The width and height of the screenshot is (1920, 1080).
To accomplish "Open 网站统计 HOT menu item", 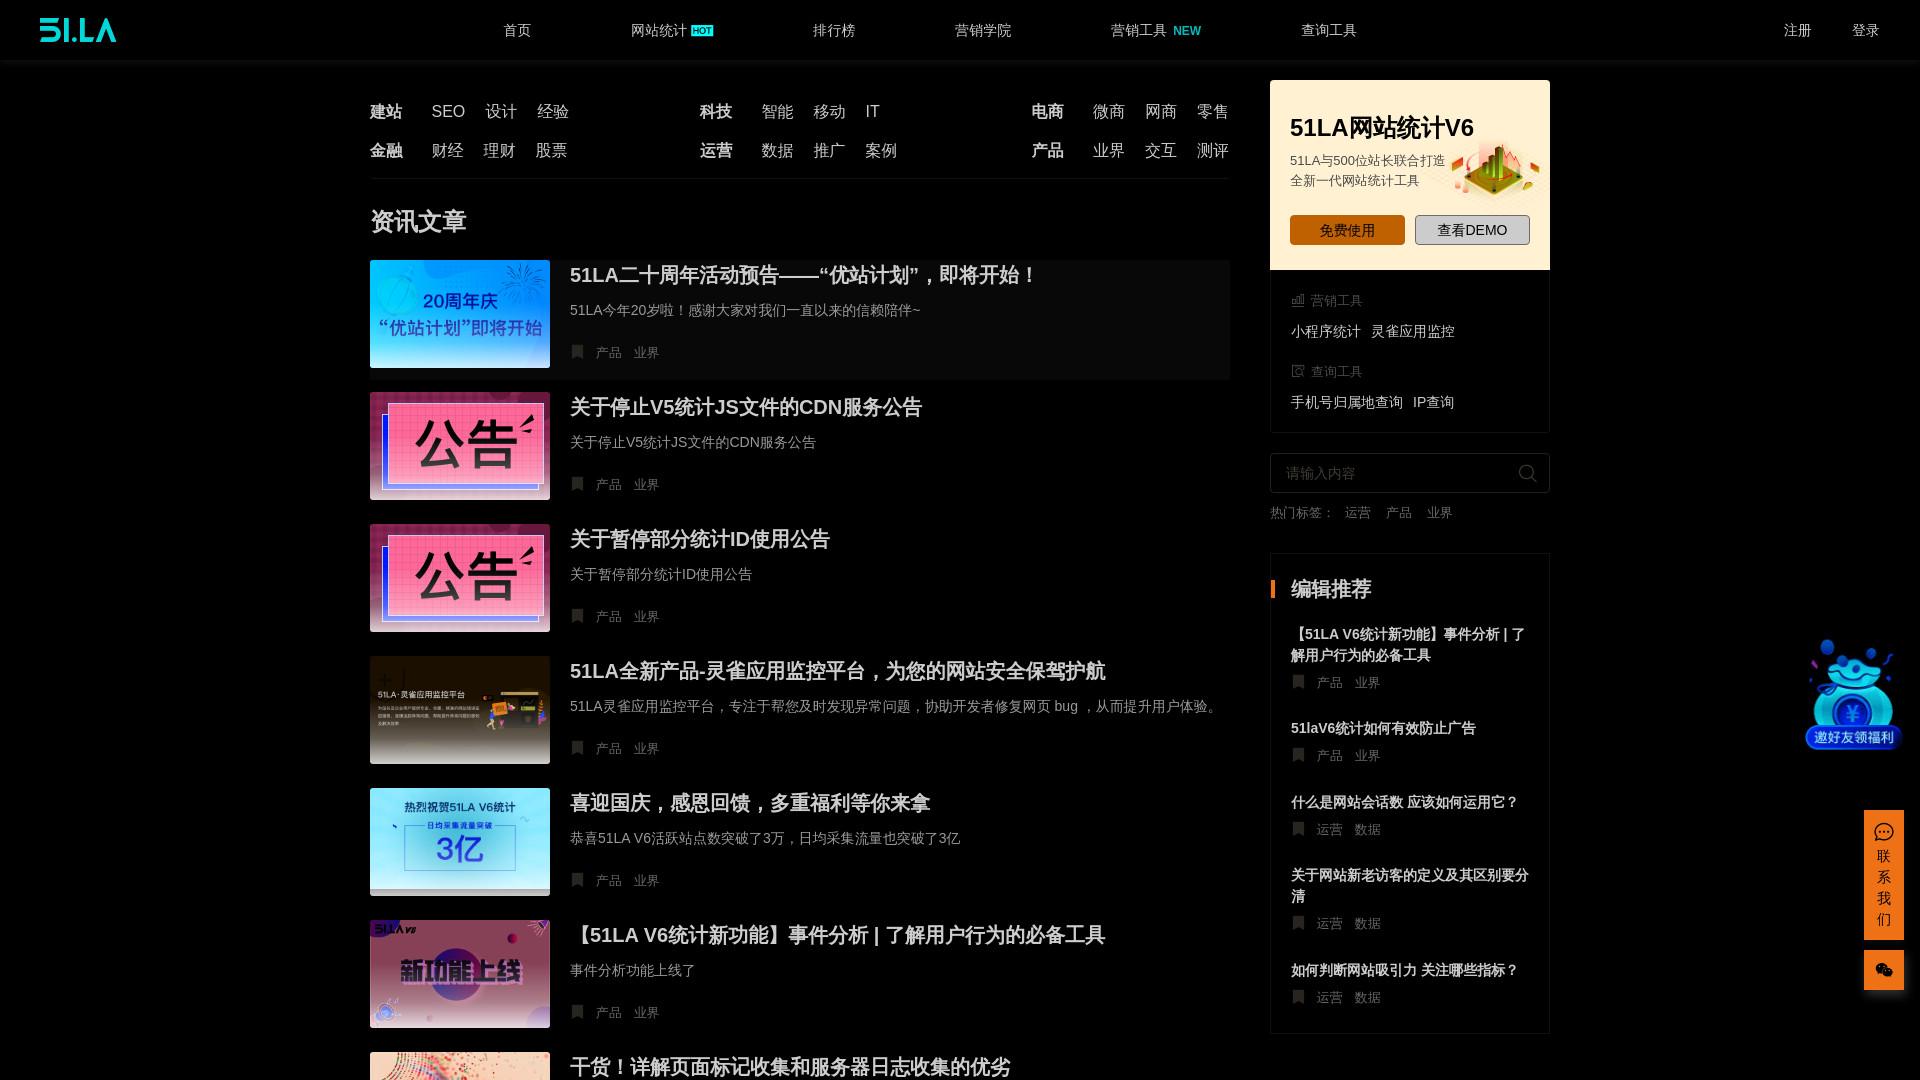I will click(672, 30).
